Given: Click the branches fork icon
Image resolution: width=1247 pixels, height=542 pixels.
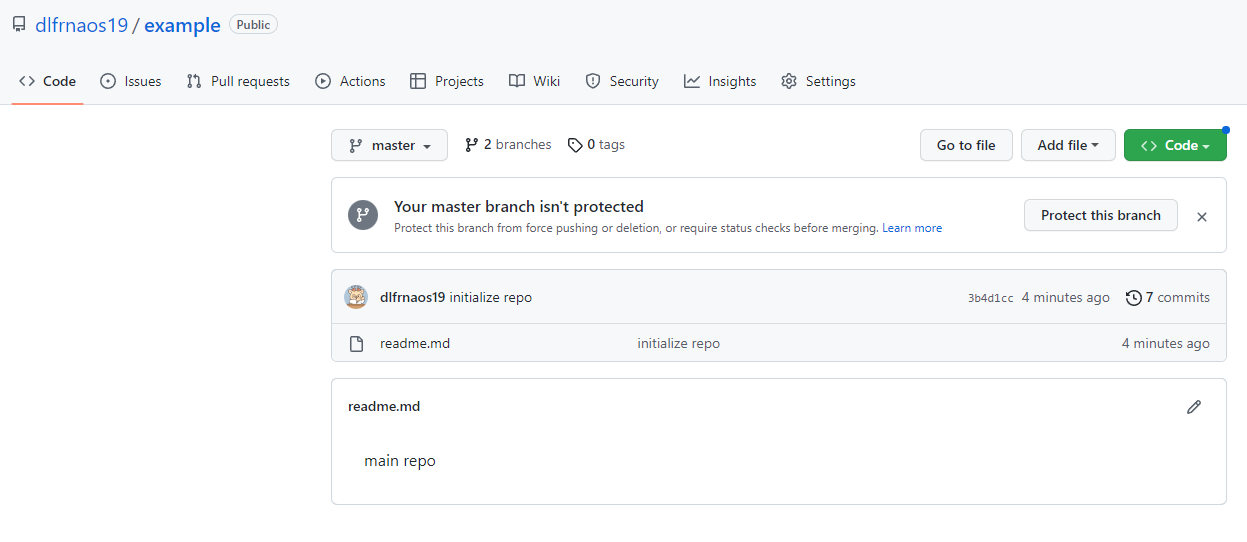Looking at the screenshot, I should click(472, 145).
